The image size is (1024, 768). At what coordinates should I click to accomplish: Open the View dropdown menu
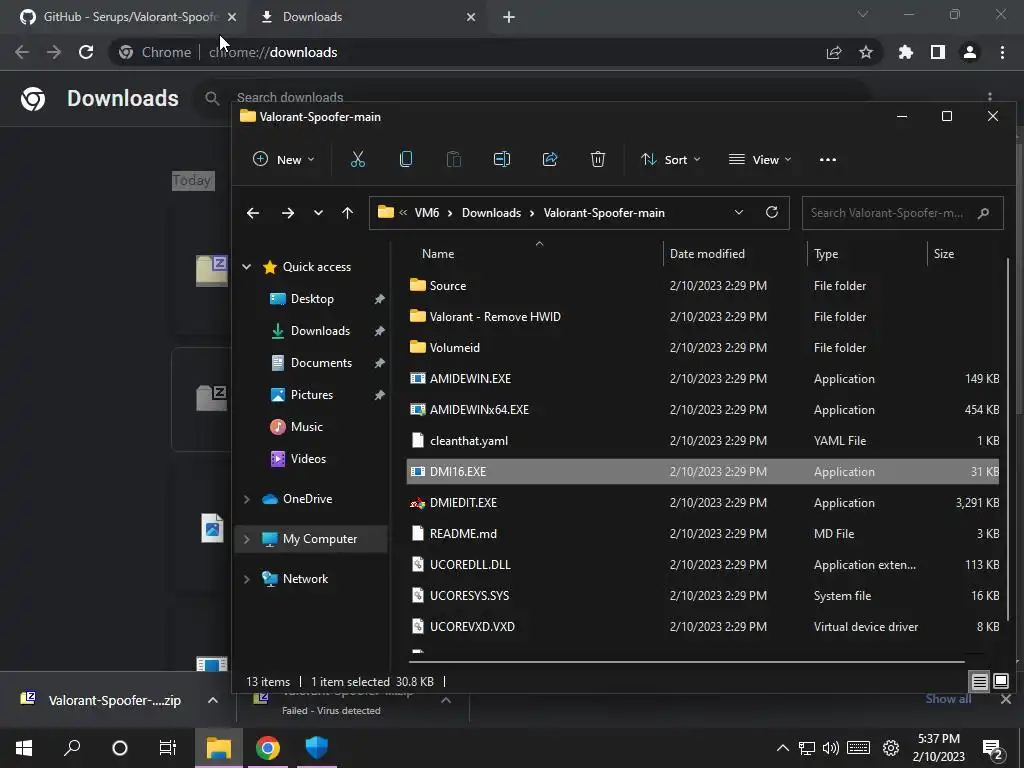point(760,159)
